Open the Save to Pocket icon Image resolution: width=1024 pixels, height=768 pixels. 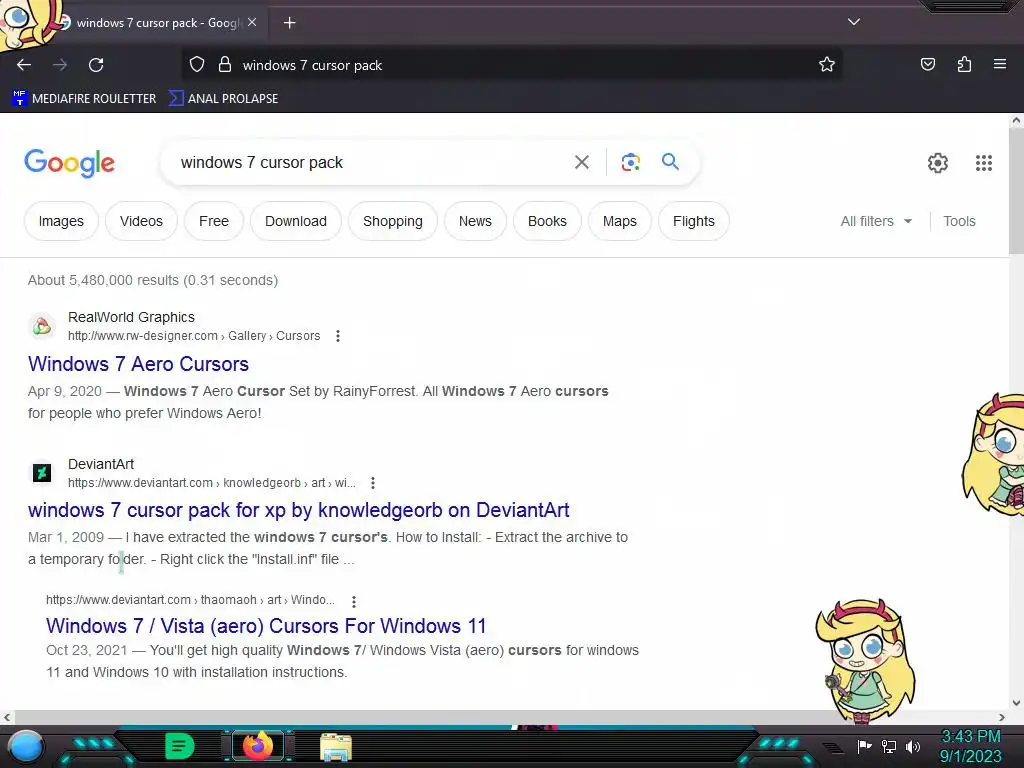[x=927, y=65]
